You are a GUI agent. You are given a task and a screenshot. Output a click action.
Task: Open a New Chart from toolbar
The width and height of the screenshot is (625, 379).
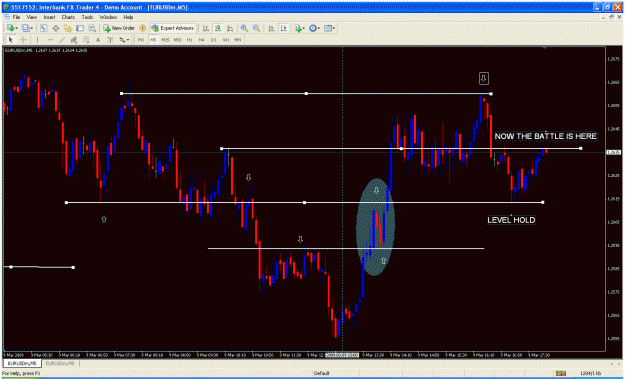click(10, 28)
